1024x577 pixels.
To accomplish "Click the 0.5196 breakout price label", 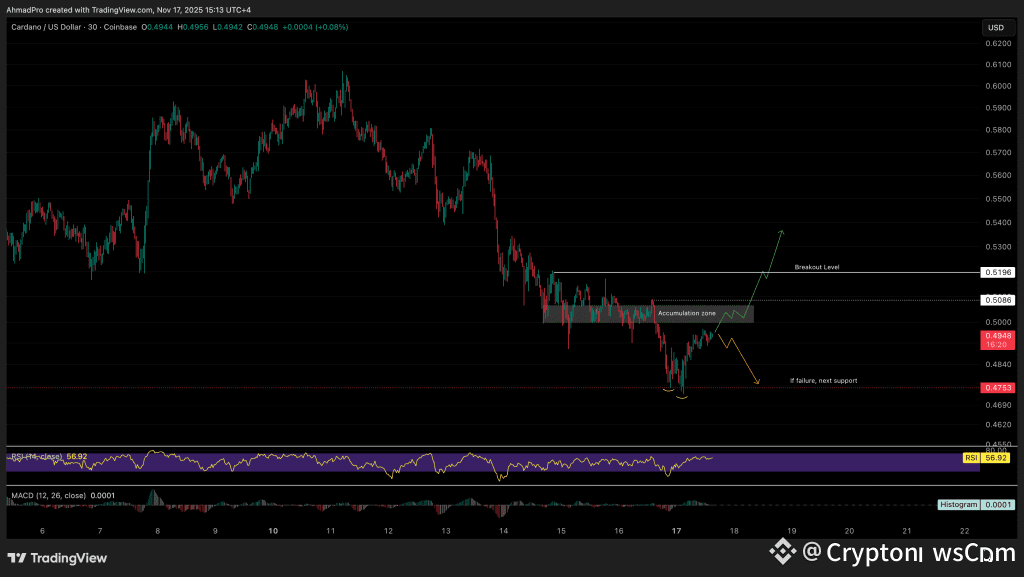I will tap(995, 272).
